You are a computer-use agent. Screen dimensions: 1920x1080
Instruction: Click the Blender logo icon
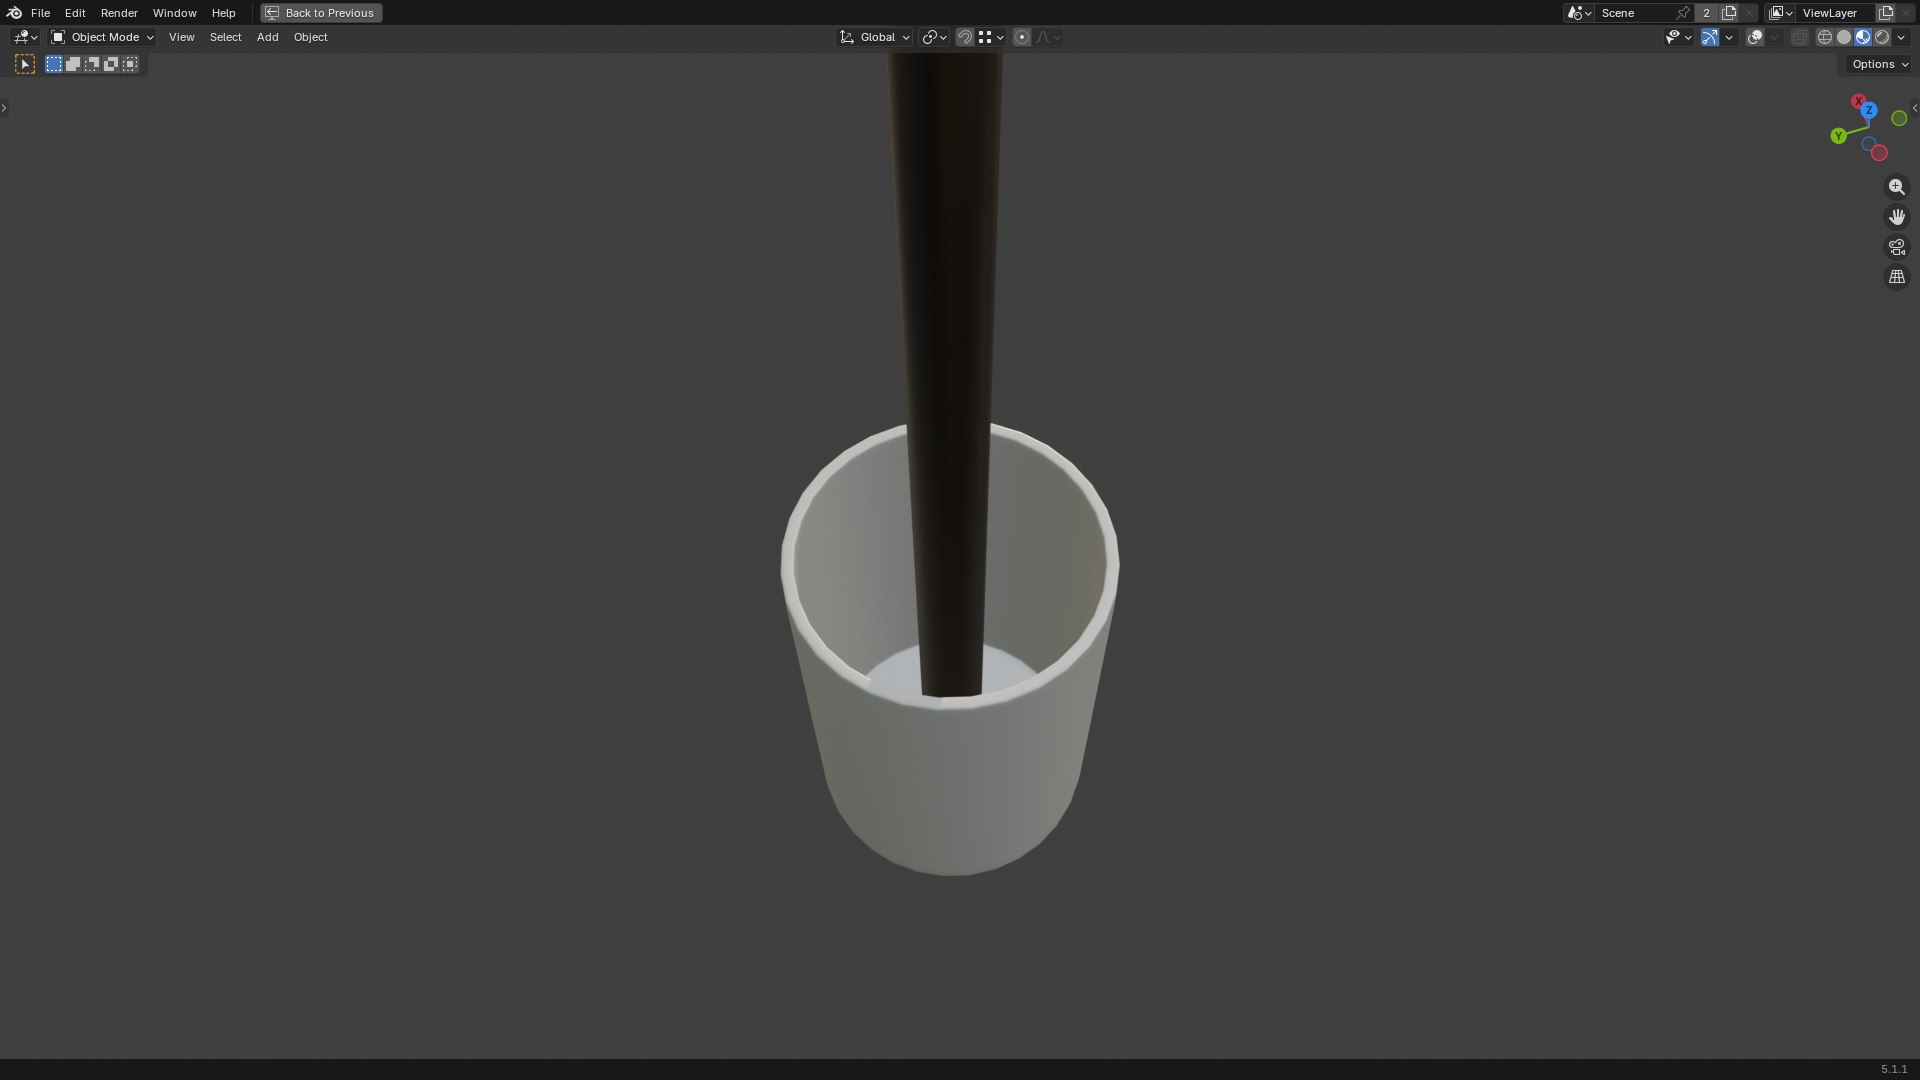point(14,13)
